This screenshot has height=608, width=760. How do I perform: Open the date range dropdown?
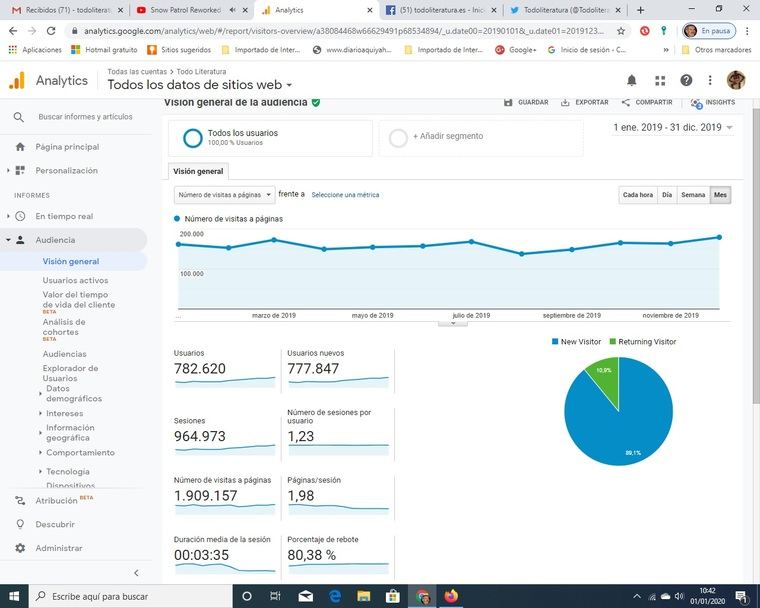pos(673,128)
